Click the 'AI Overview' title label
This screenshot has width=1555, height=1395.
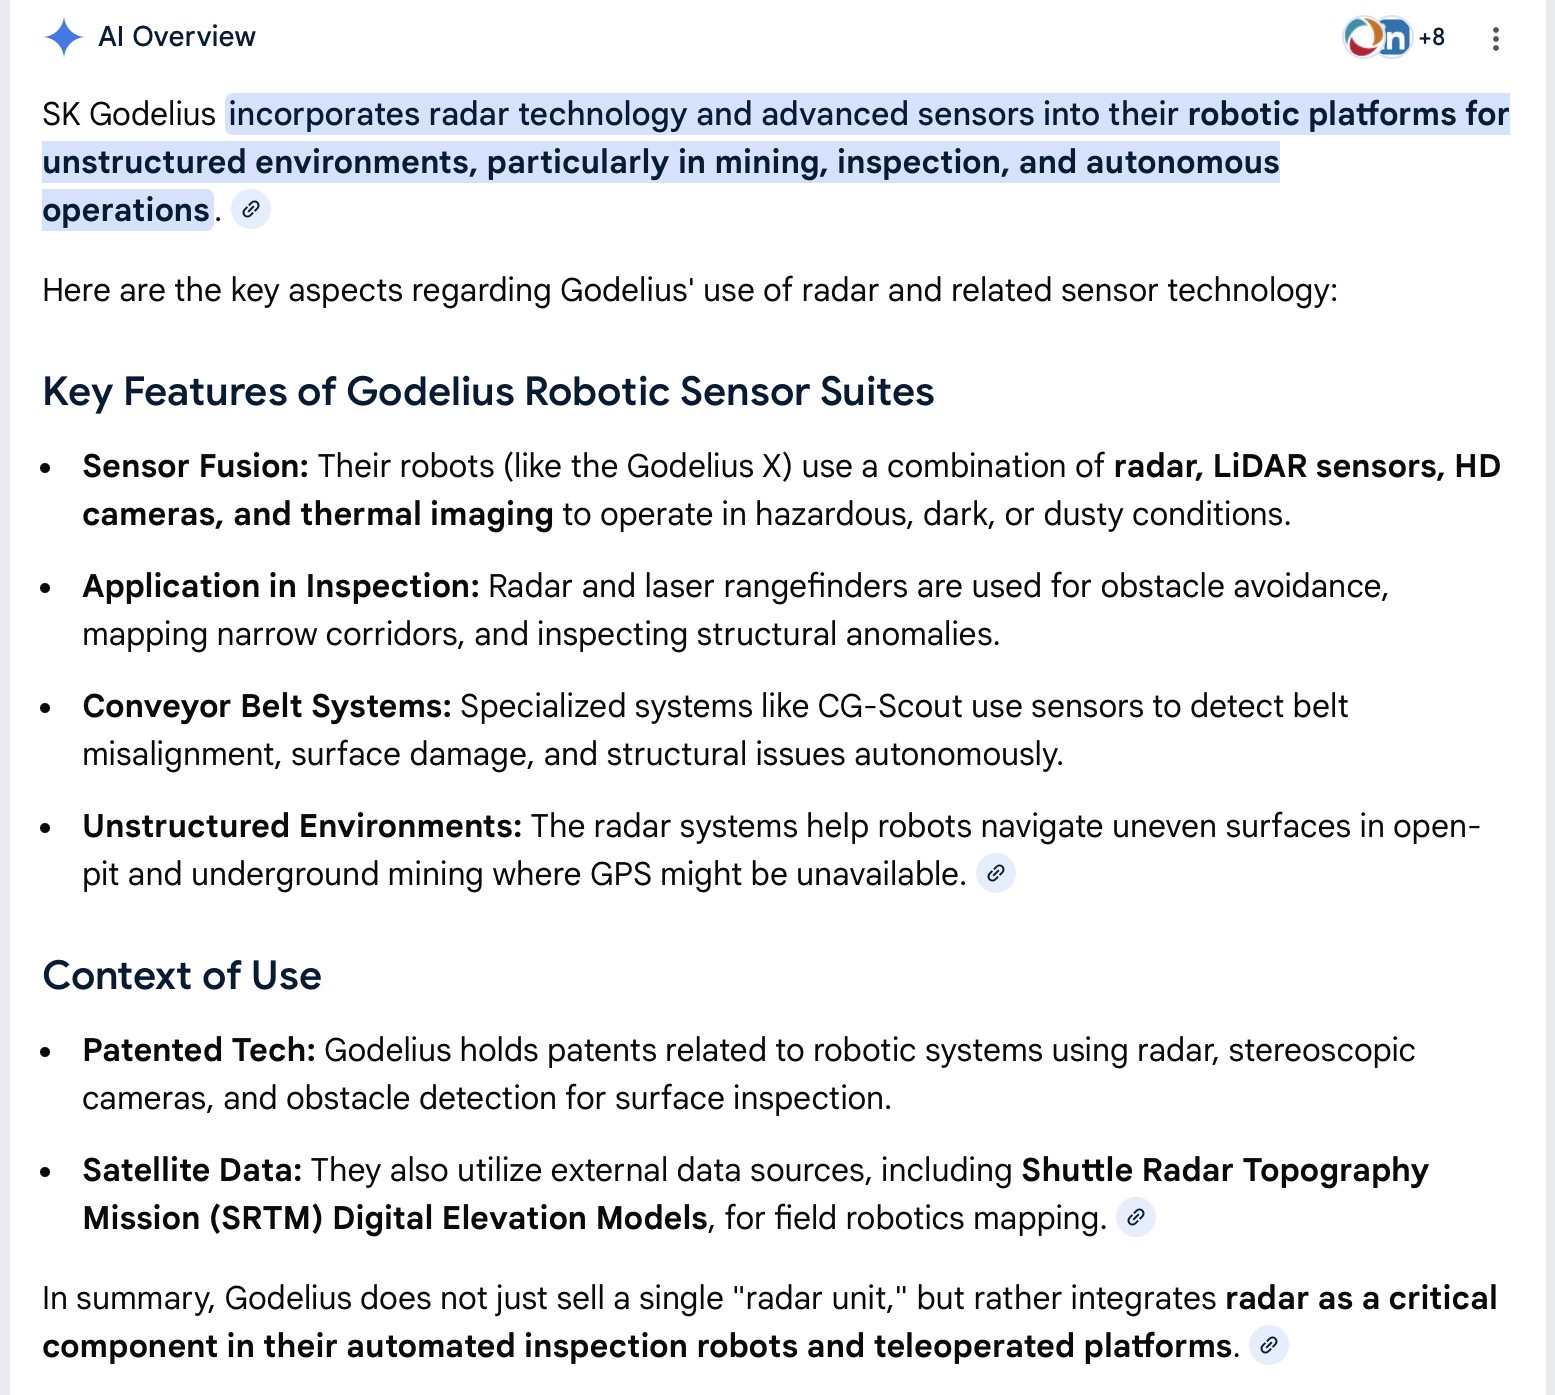point(177,37)
